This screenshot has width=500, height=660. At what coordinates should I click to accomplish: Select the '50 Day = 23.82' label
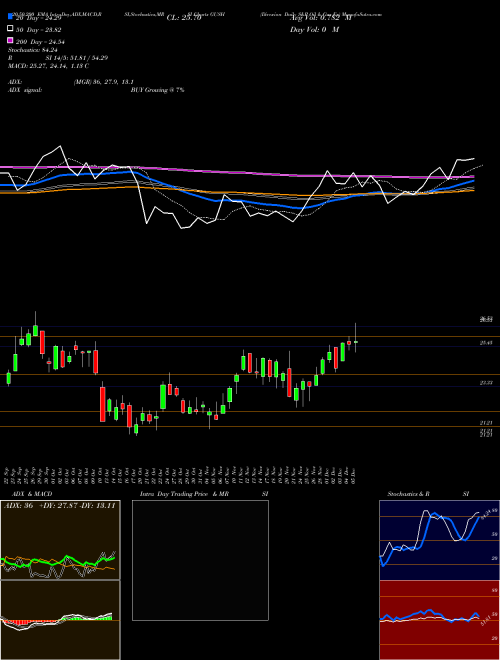click(39, 30)
